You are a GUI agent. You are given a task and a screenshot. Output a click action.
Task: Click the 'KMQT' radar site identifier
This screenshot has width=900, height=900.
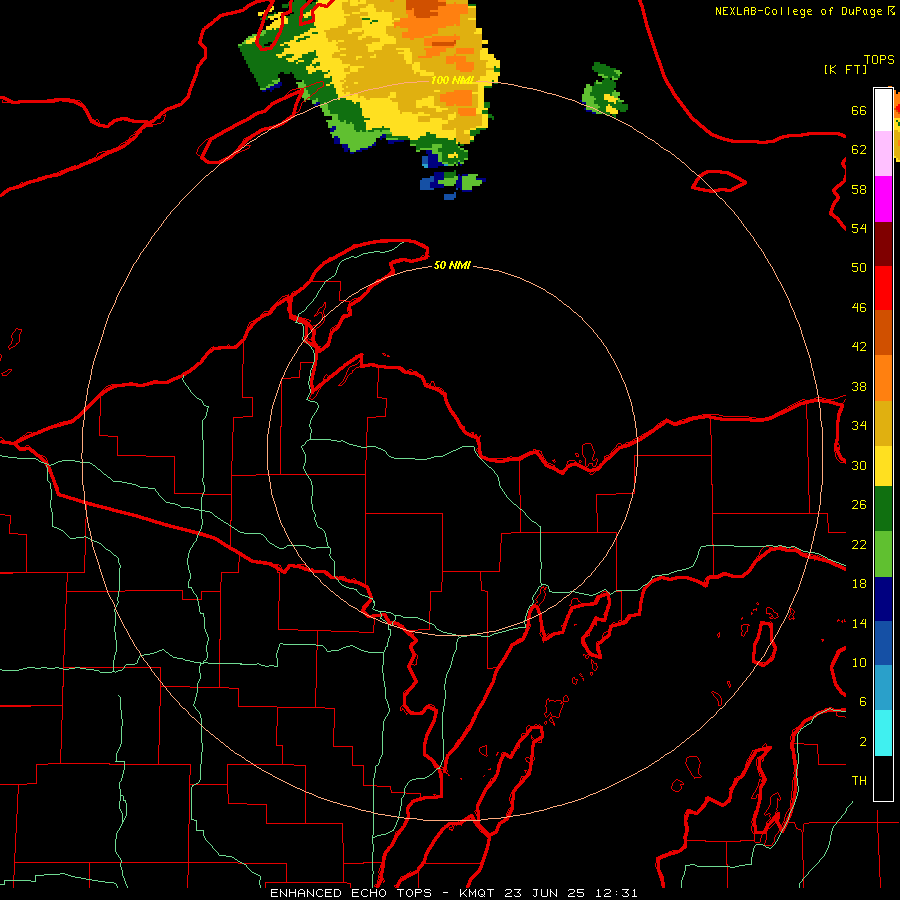(x=476, y=893)
